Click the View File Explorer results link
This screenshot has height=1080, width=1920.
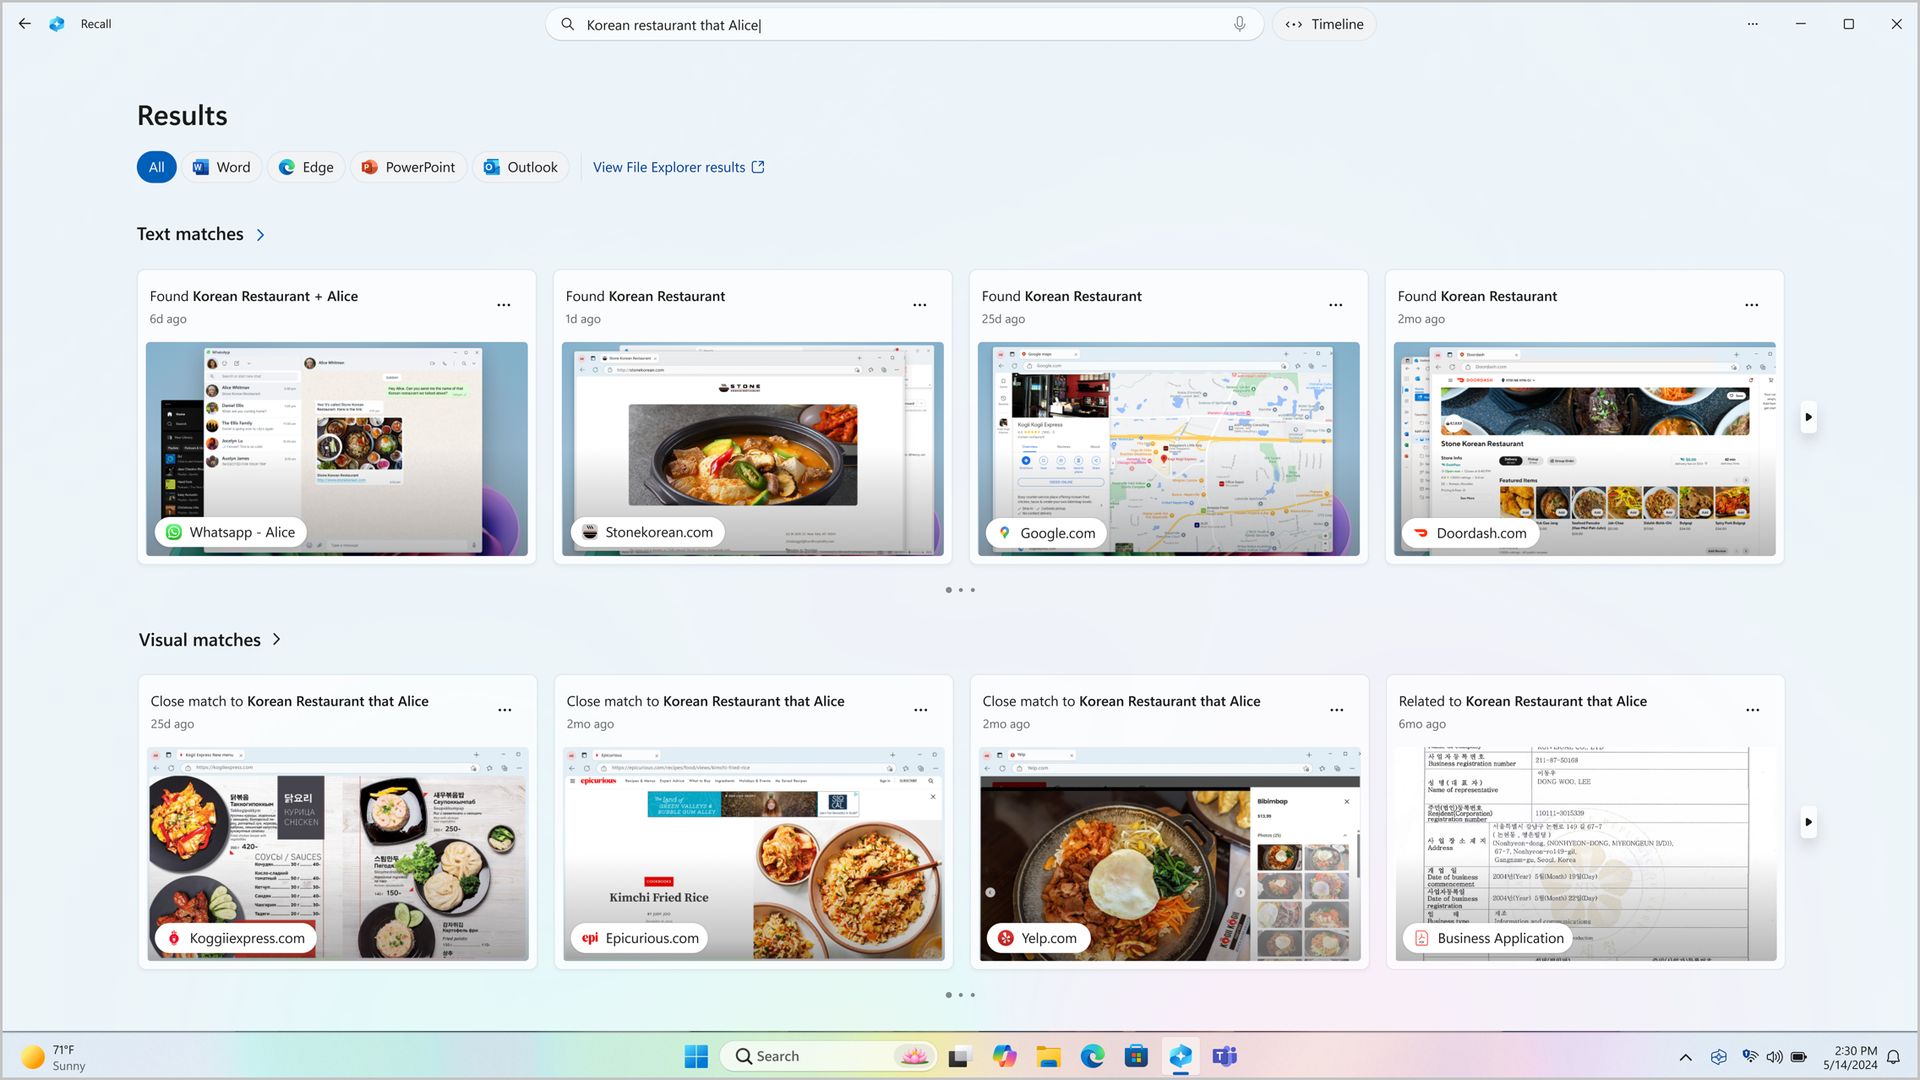(x=678, y=167)
